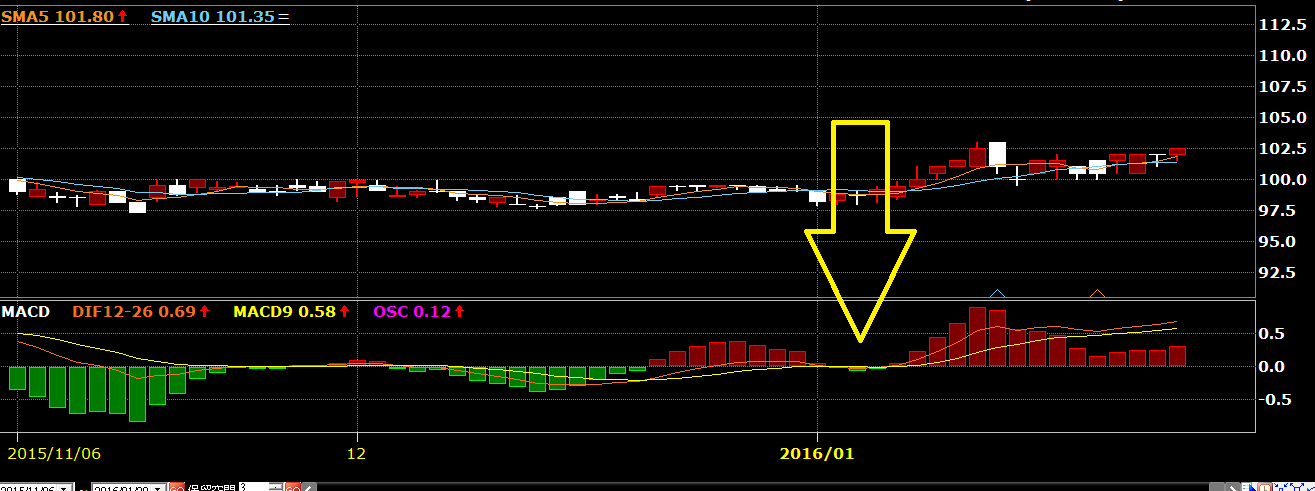The height and width of the screenshot is (491, 1315).
Task: Click the SMA10 101.35 indicator label
Action: point(219,16)
